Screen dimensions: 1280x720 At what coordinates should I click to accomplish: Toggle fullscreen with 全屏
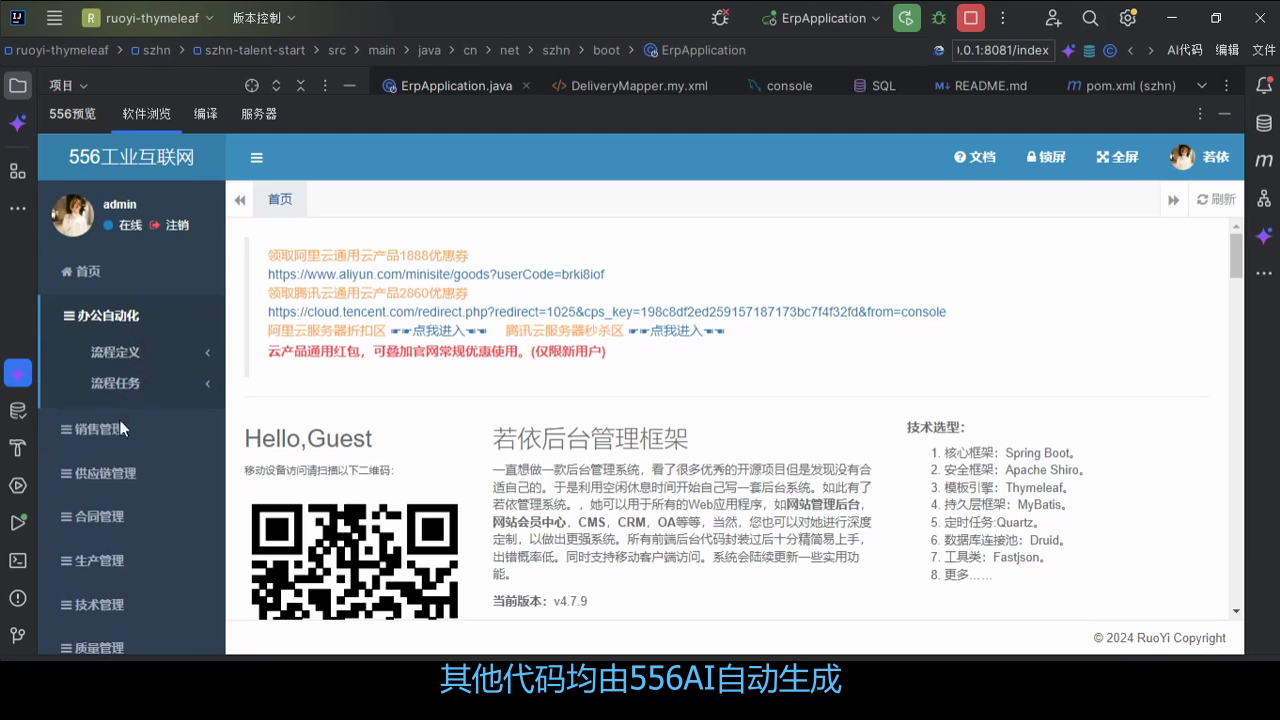[x=1117, y=157]
